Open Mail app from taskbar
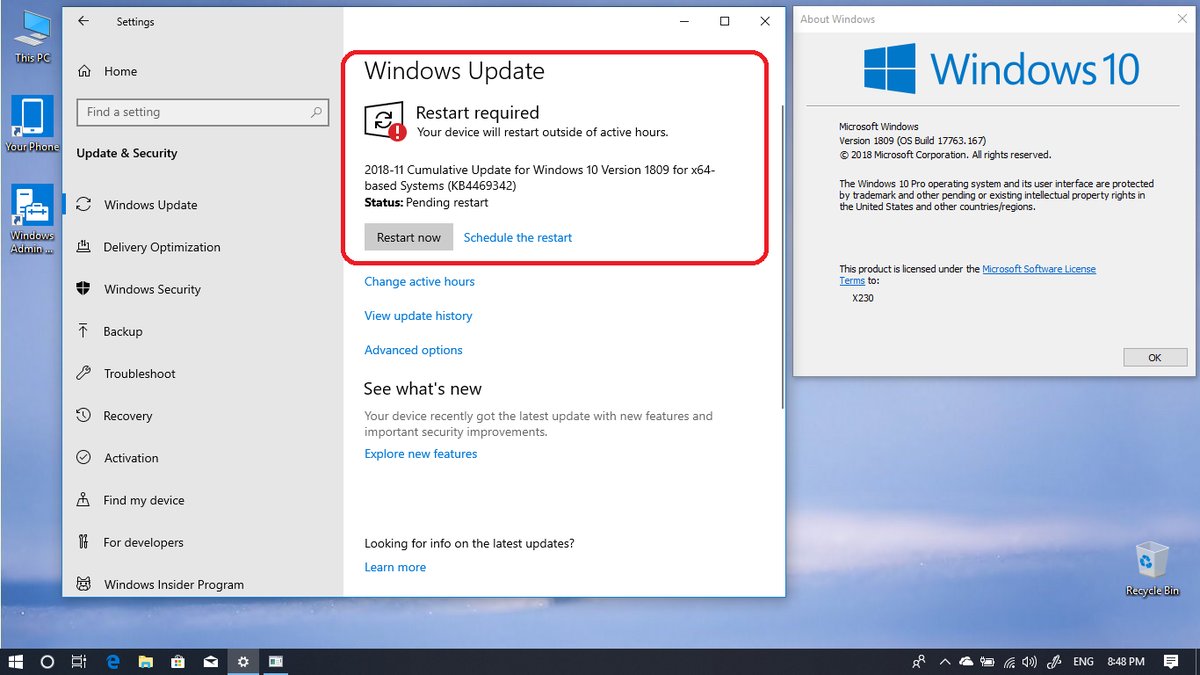Image resolution: width=1200 pixels, height=675 pixels. click(x=210, y=661)
